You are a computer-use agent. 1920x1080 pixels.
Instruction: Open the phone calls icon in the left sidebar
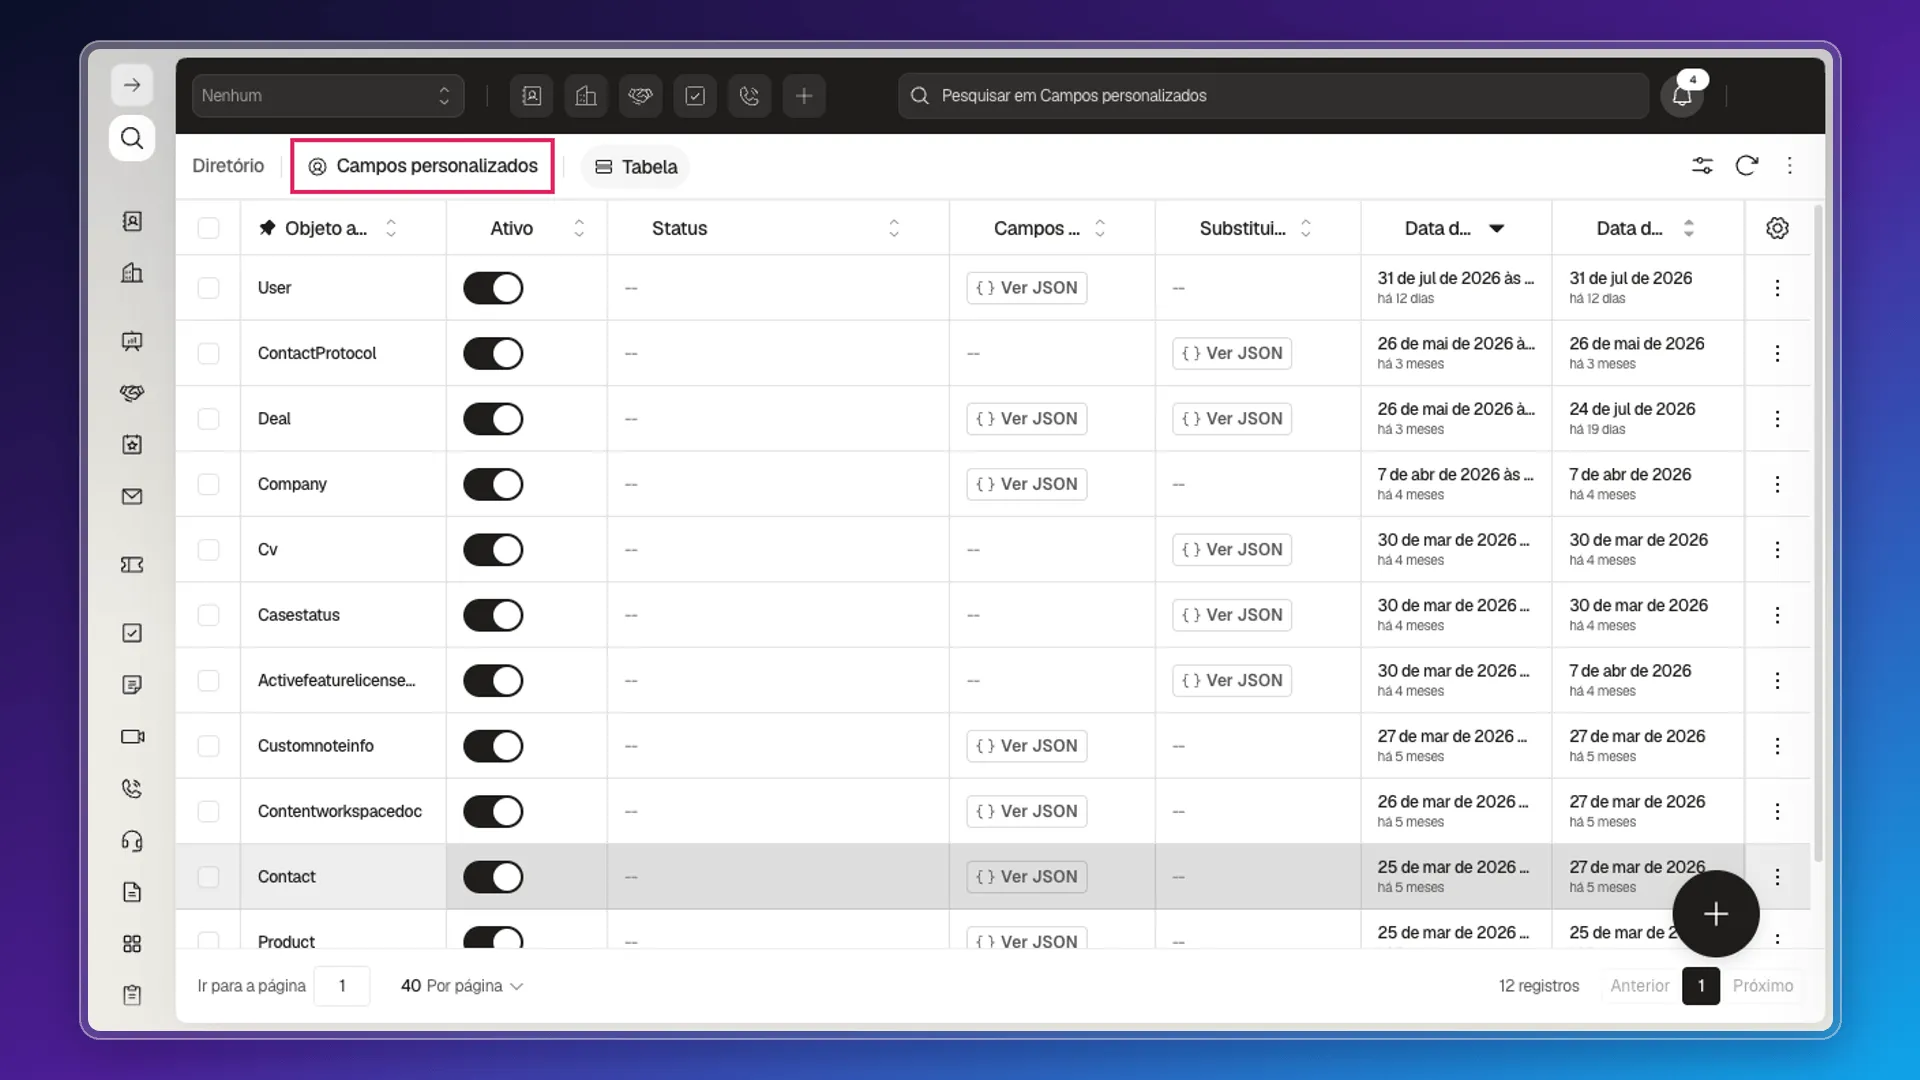[x=132, y=789]
